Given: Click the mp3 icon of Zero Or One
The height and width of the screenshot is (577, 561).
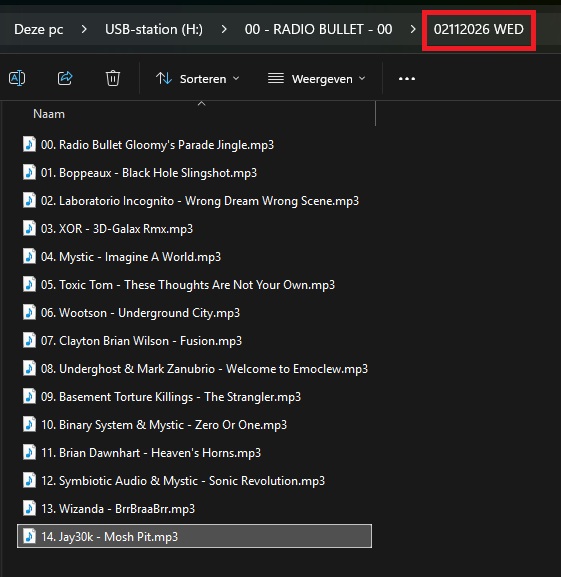Looking at the screenshot, I should [x=29, y=424].
